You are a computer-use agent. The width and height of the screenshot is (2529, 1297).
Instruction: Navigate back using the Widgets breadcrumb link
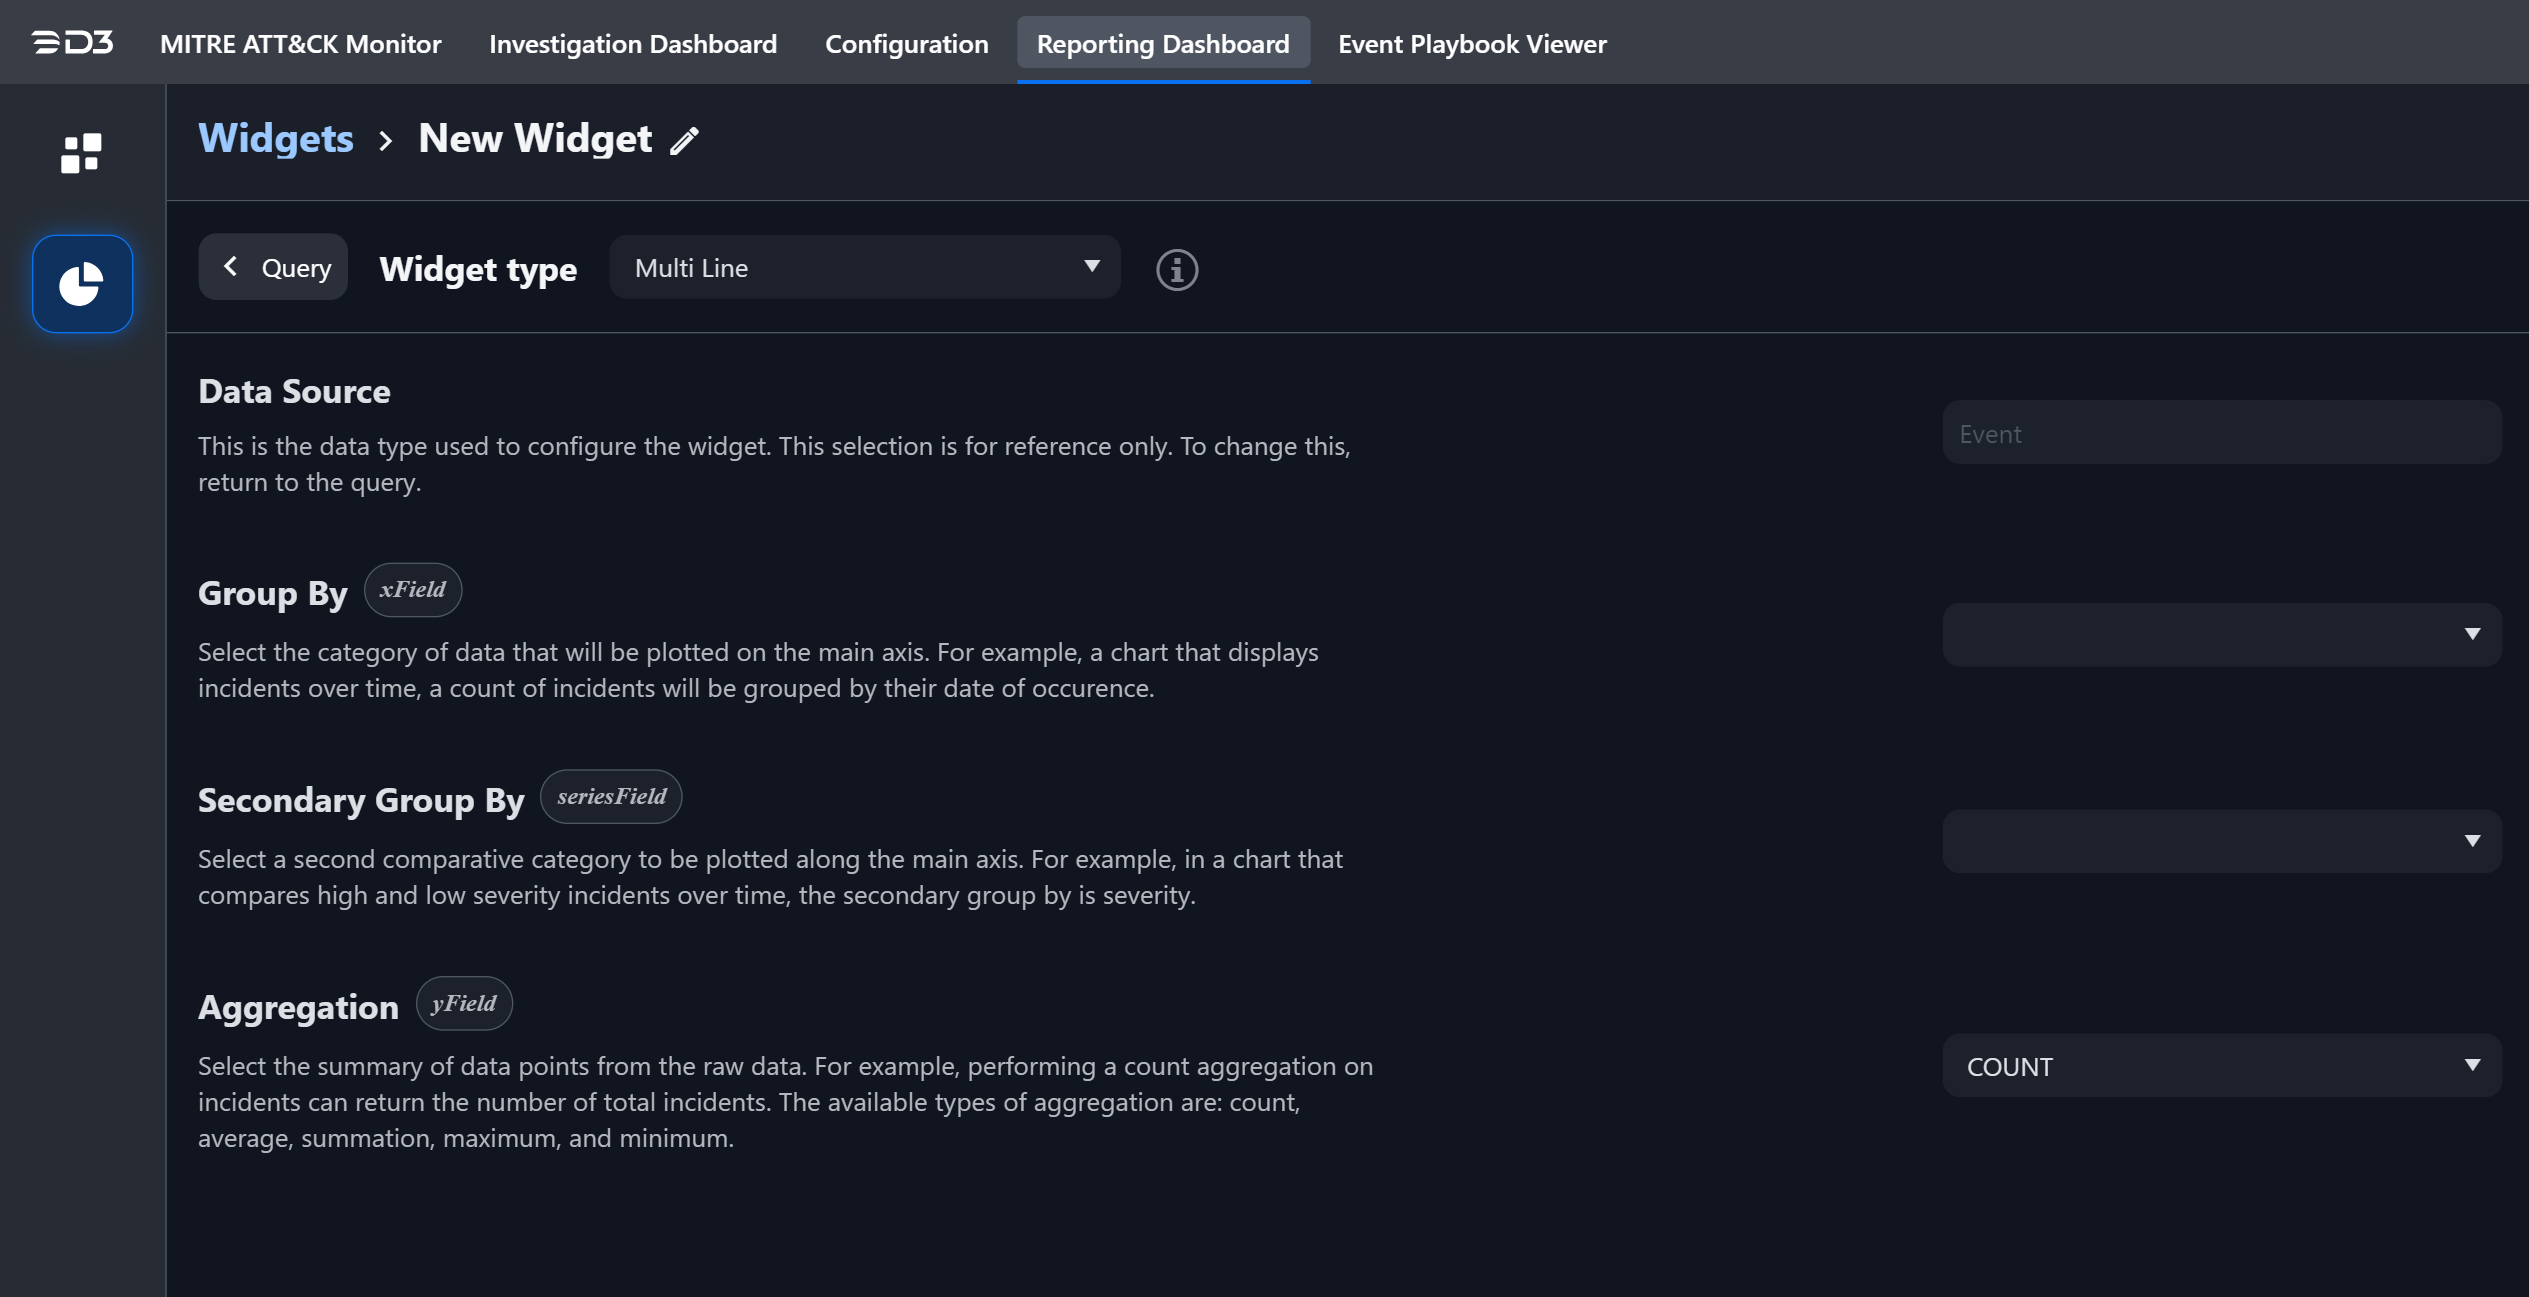(x=275, y=138)
